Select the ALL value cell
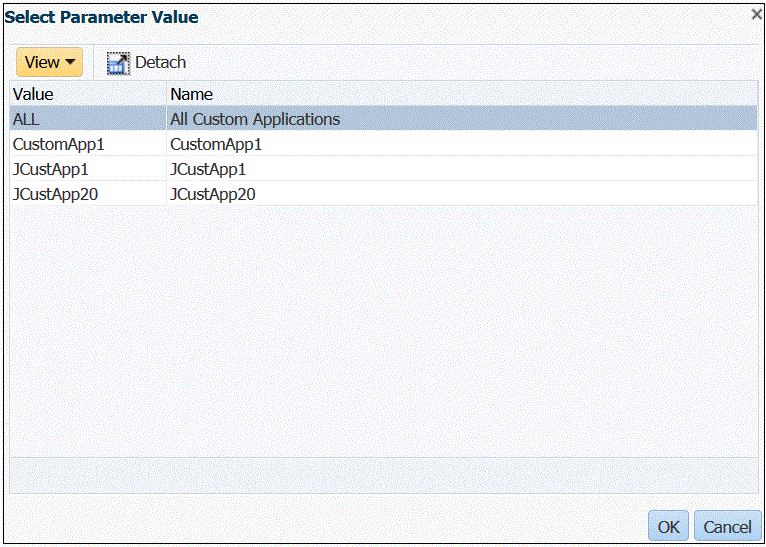This screenshot has width=766, height=547. pos(25,119)
